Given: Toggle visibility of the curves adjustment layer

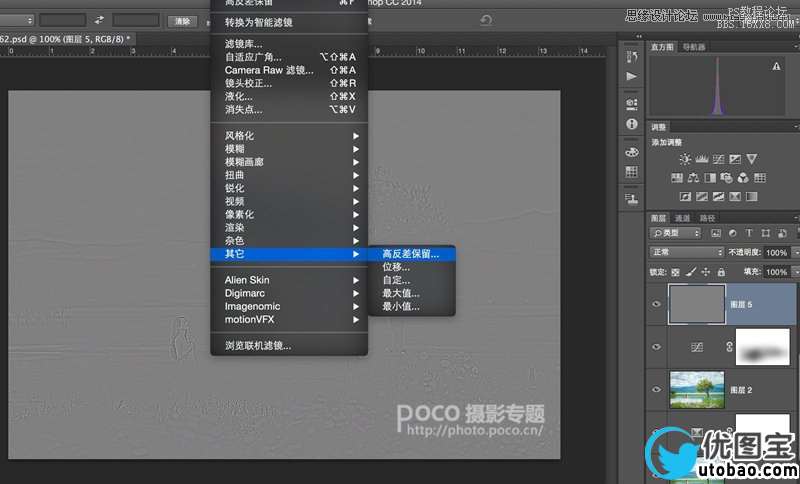Looking at the screenshot, I should 657,346.
